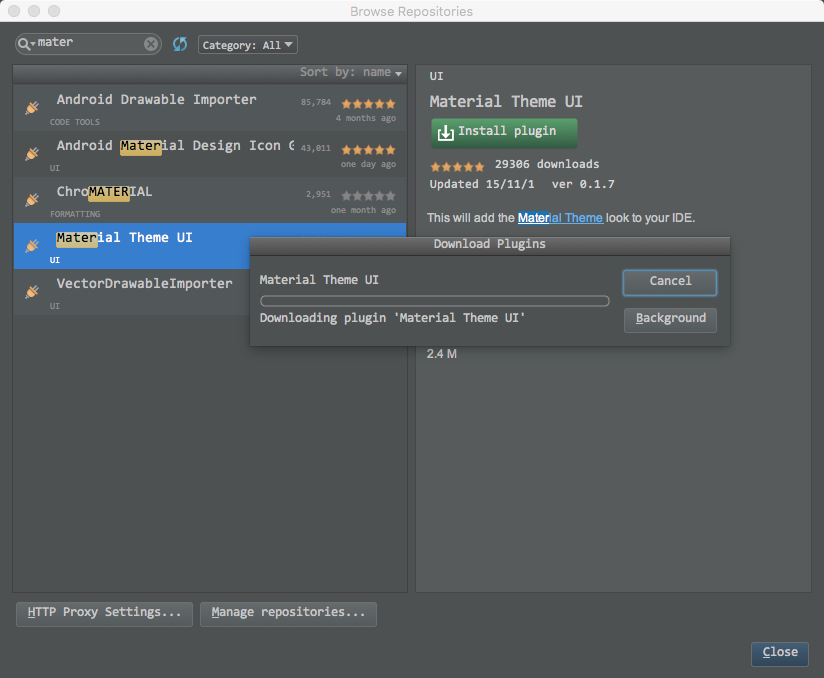Click the '4 months ago' label
This screenshot has width=824, height=678.
366,118
